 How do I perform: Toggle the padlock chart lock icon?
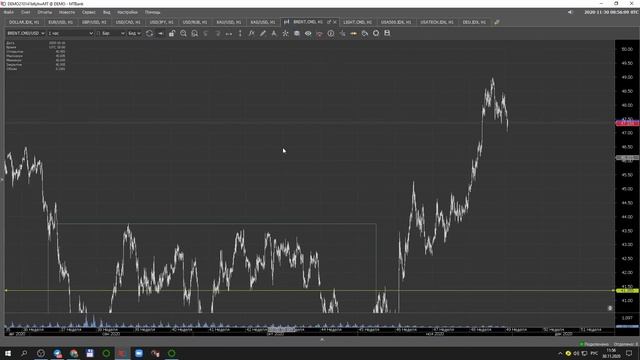pos(172,33)
